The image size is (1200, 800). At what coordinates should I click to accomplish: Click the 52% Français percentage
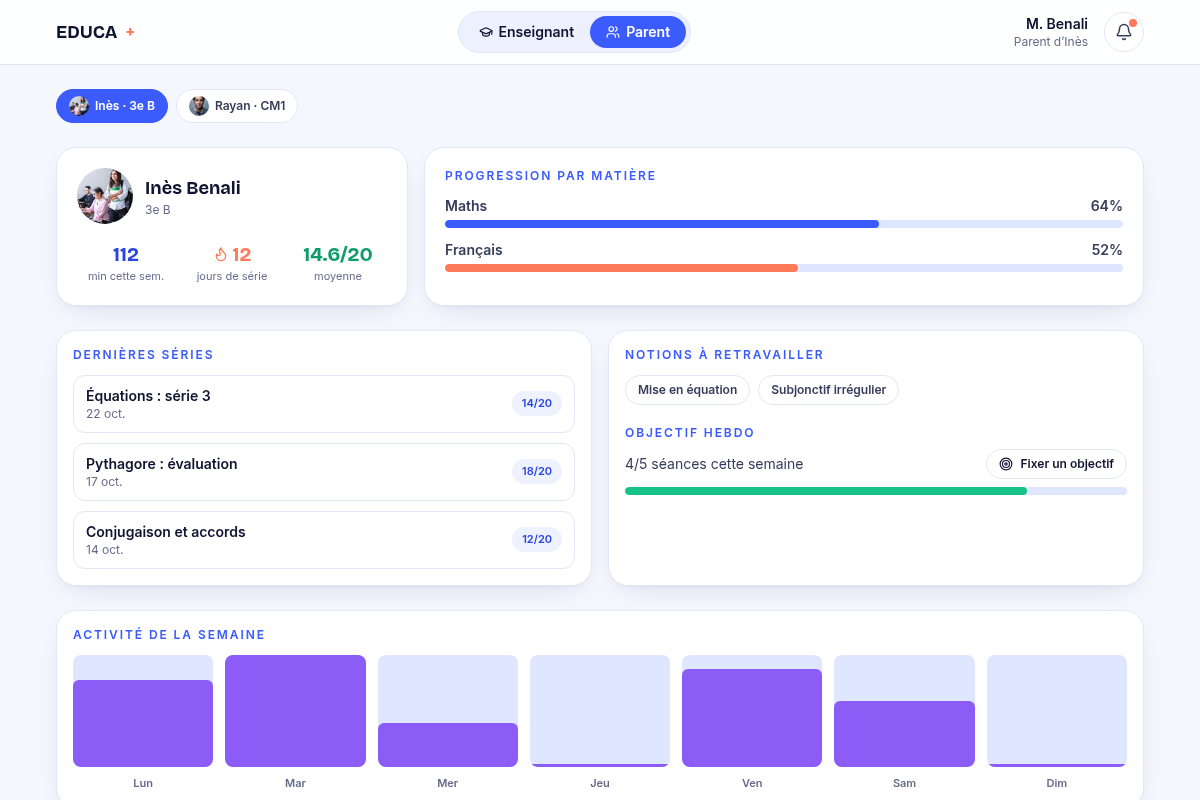point(1107,250)
